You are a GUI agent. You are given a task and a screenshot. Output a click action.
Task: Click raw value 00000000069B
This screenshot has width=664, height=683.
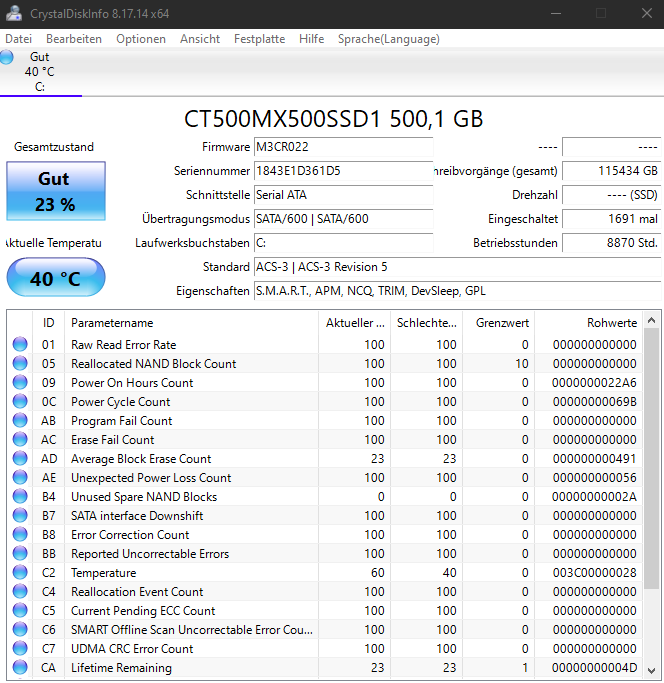click(x=594, y=402)
